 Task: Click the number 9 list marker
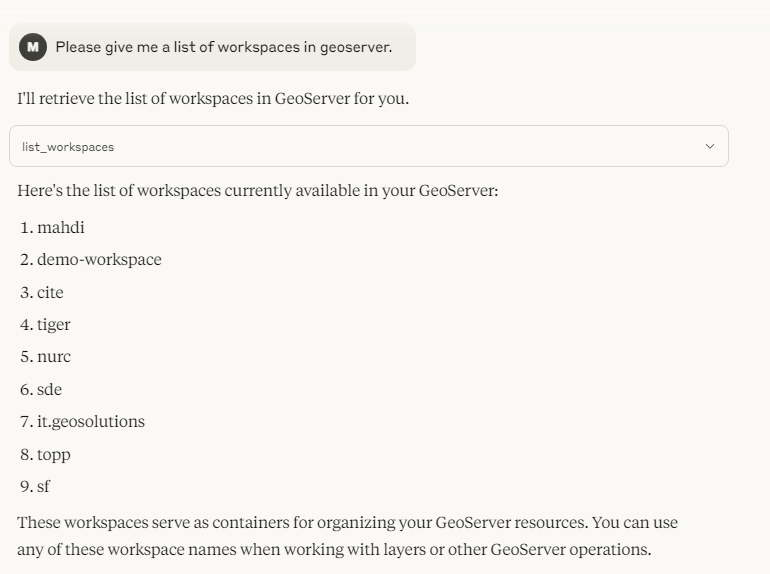coord(27,486)
